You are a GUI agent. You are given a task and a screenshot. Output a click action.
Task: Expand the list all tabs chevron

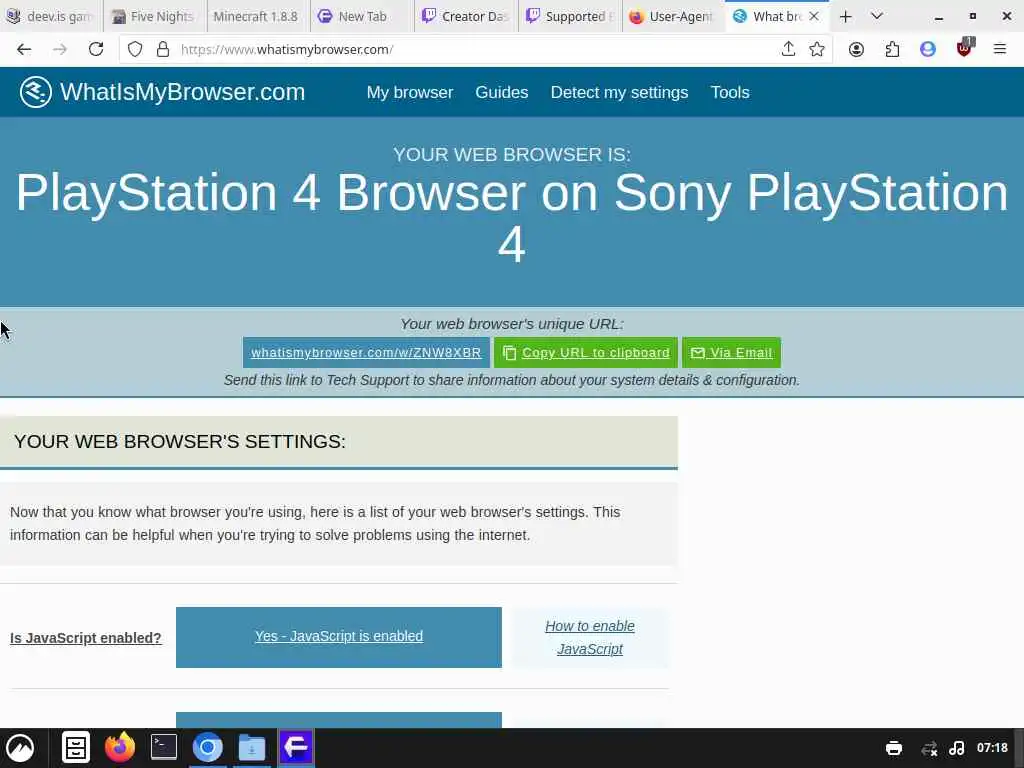[877, 16]
